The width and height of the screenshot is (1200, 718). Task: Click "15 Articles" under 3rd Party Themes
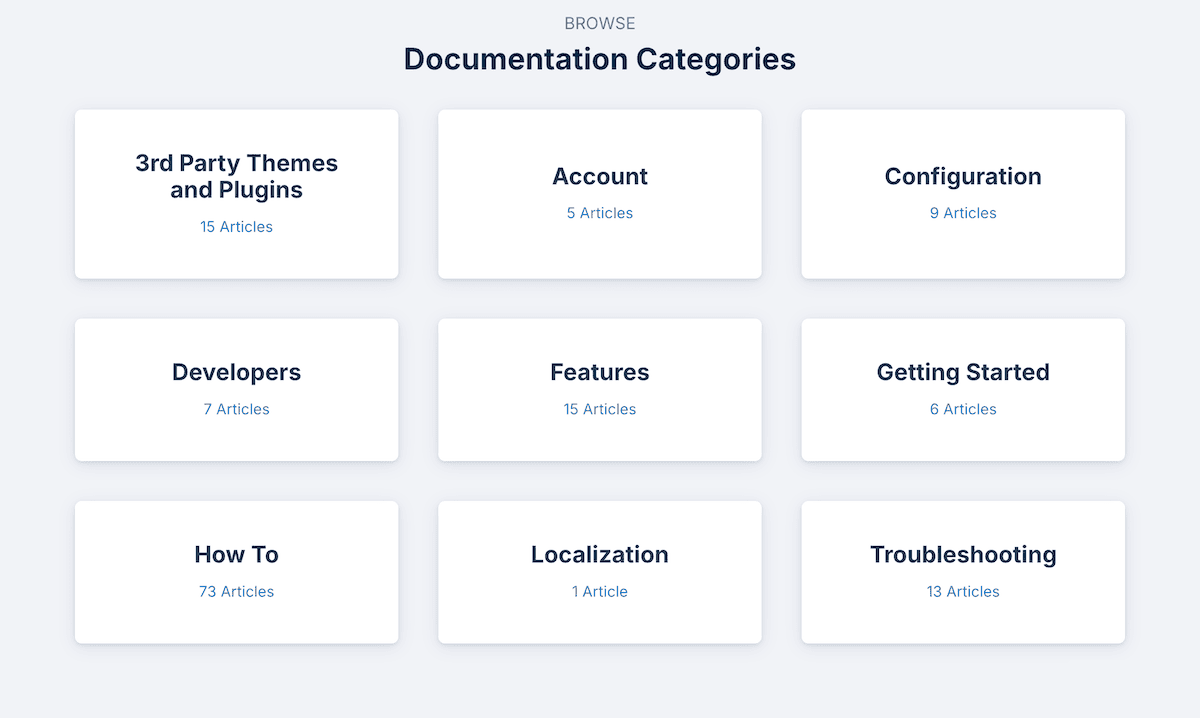tap(236, 227)
